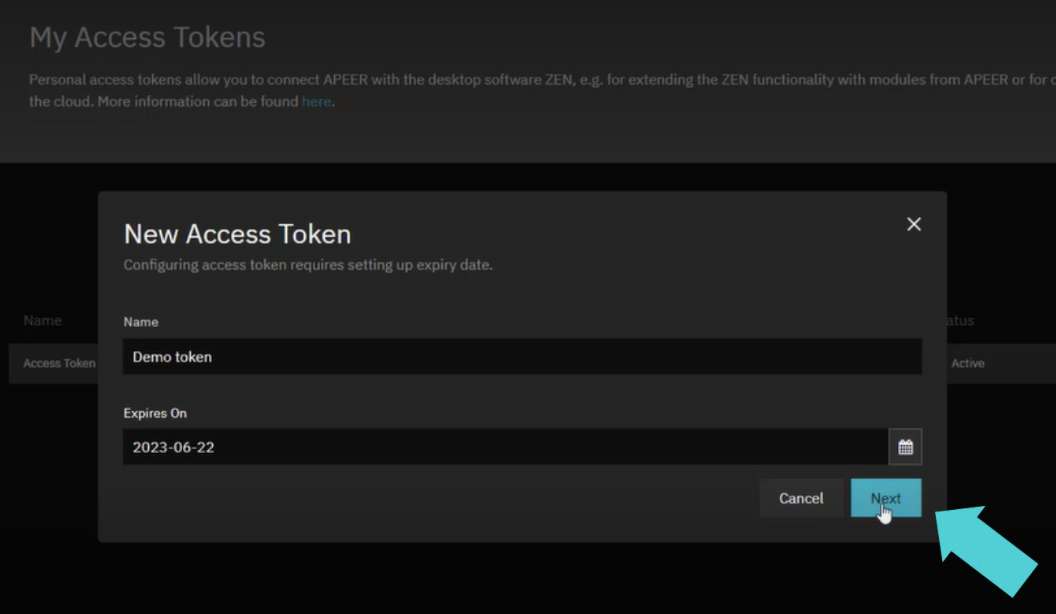Viewport: 1056px width, 614px height.
Task: Click the Expires On field label
Action: click(x=155, y=413)
